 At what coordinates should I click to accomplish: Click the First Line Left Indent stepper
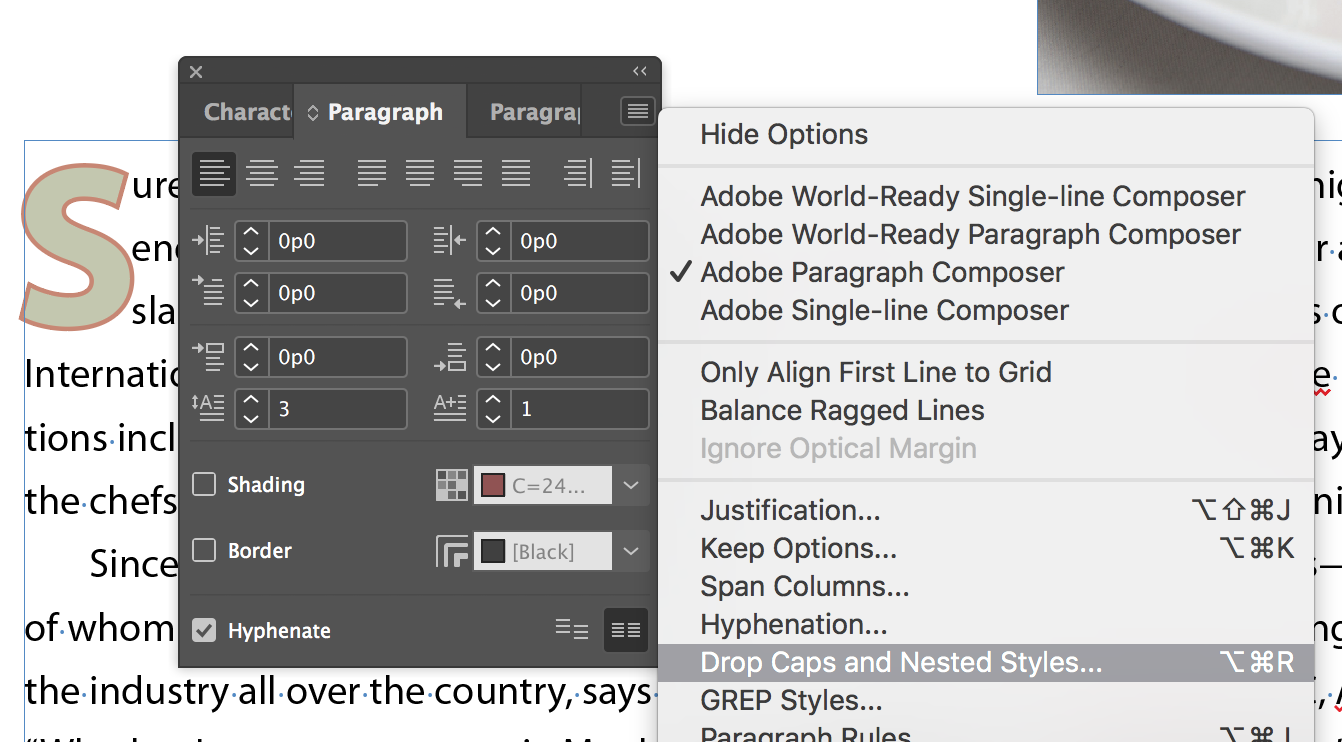[252, 293]
